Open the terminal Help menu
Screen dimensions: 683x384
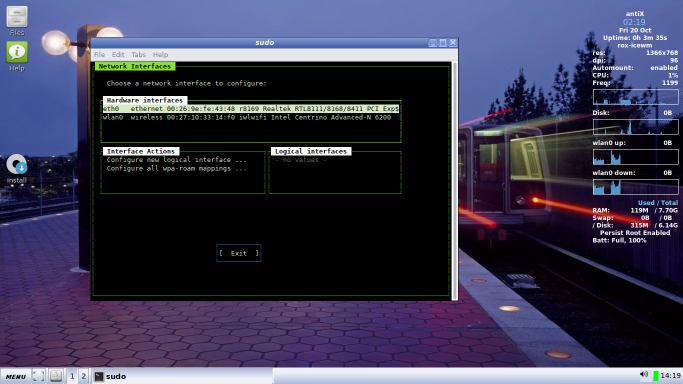pyautogui.click(x=160, y=54)
